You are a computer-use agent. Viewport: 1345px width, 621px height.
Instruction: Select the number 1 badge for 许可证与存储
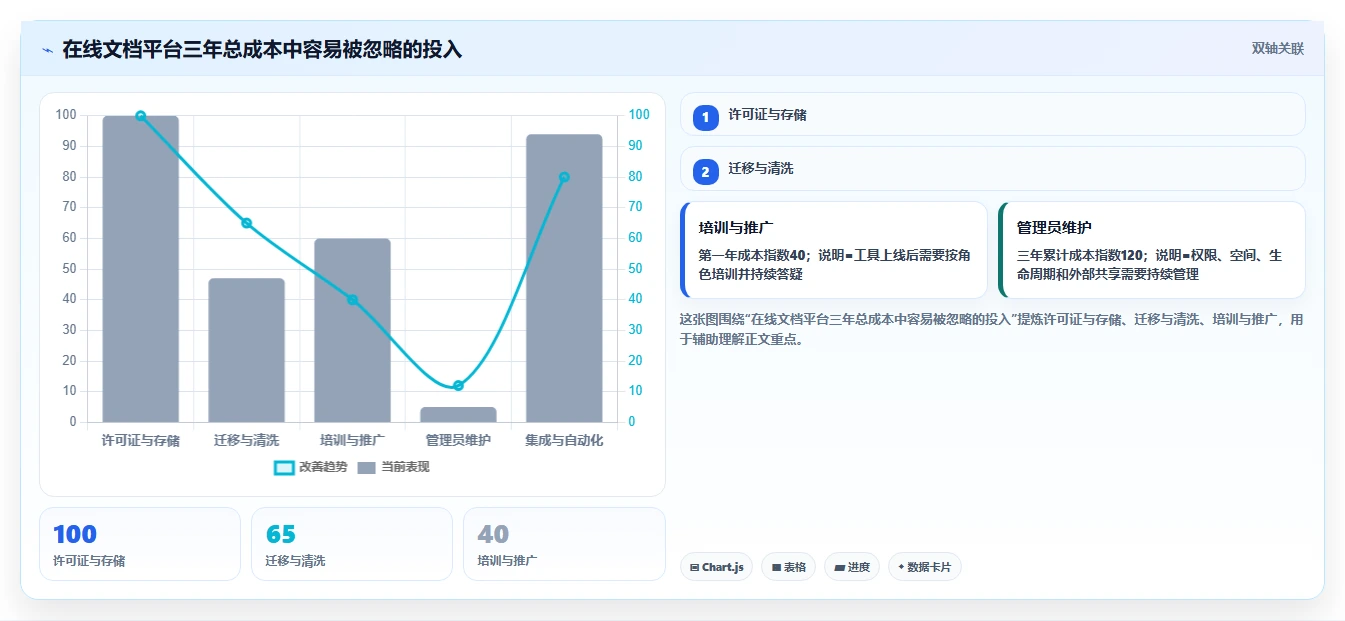tap(706, 117)
